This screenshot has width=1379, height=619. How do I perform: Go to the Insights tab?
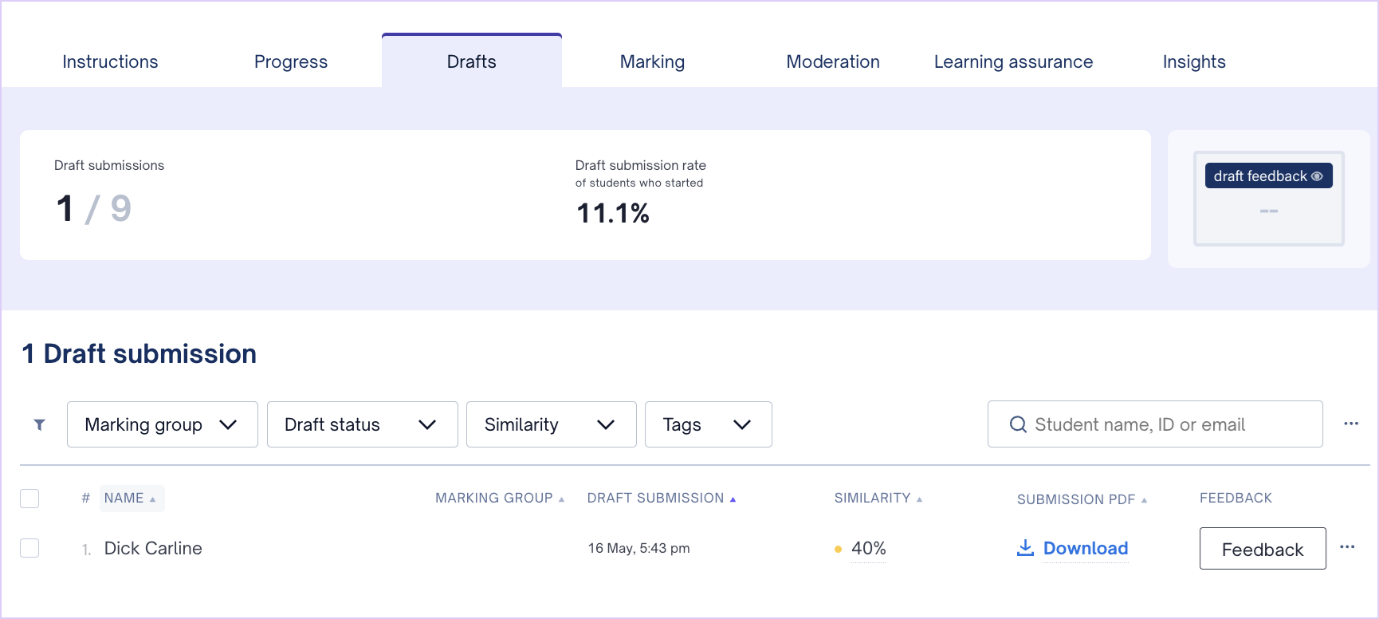coord(1193,62)
